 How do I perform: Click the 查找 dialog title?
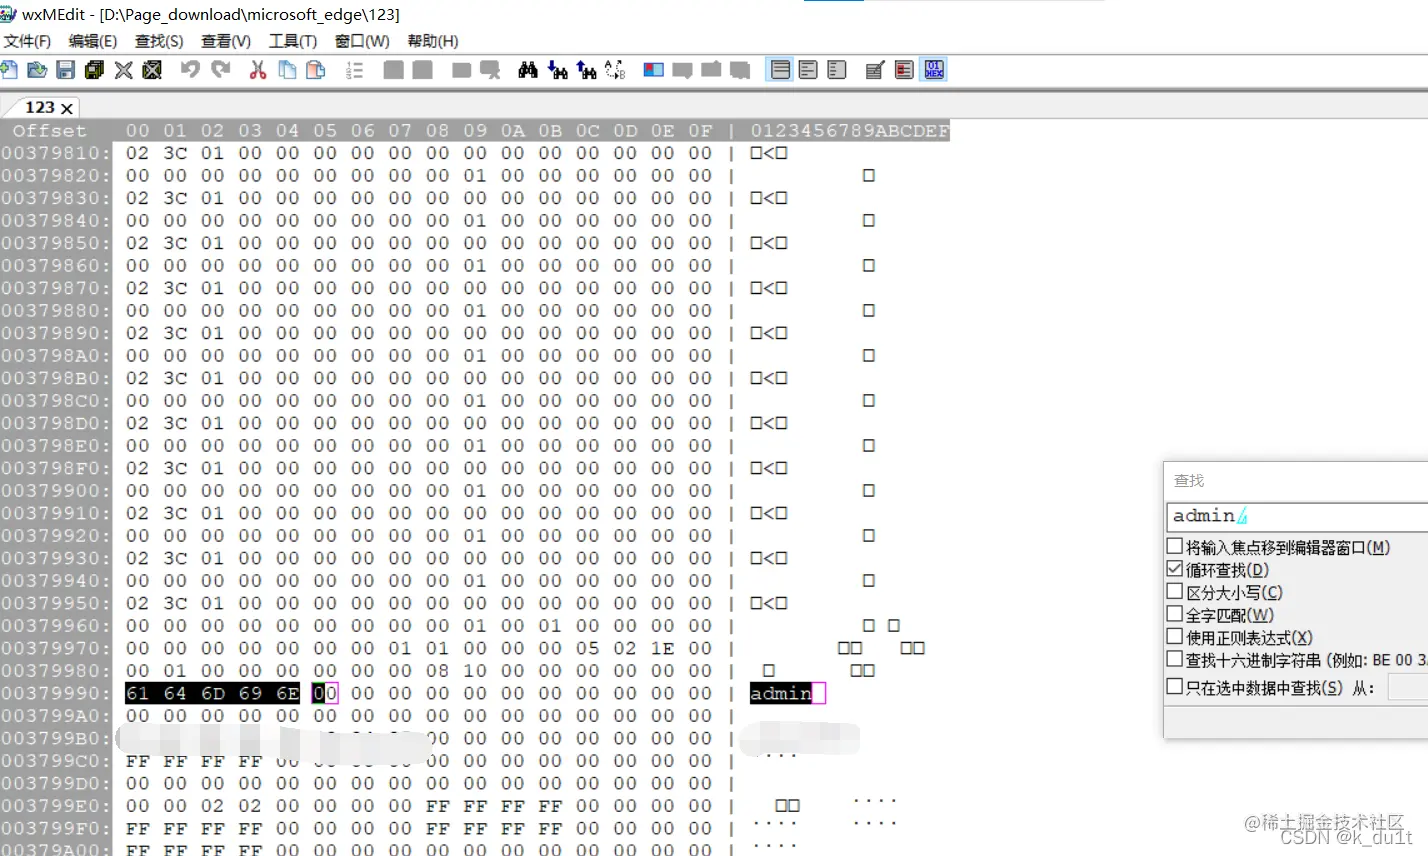[x=1189, y=481]
